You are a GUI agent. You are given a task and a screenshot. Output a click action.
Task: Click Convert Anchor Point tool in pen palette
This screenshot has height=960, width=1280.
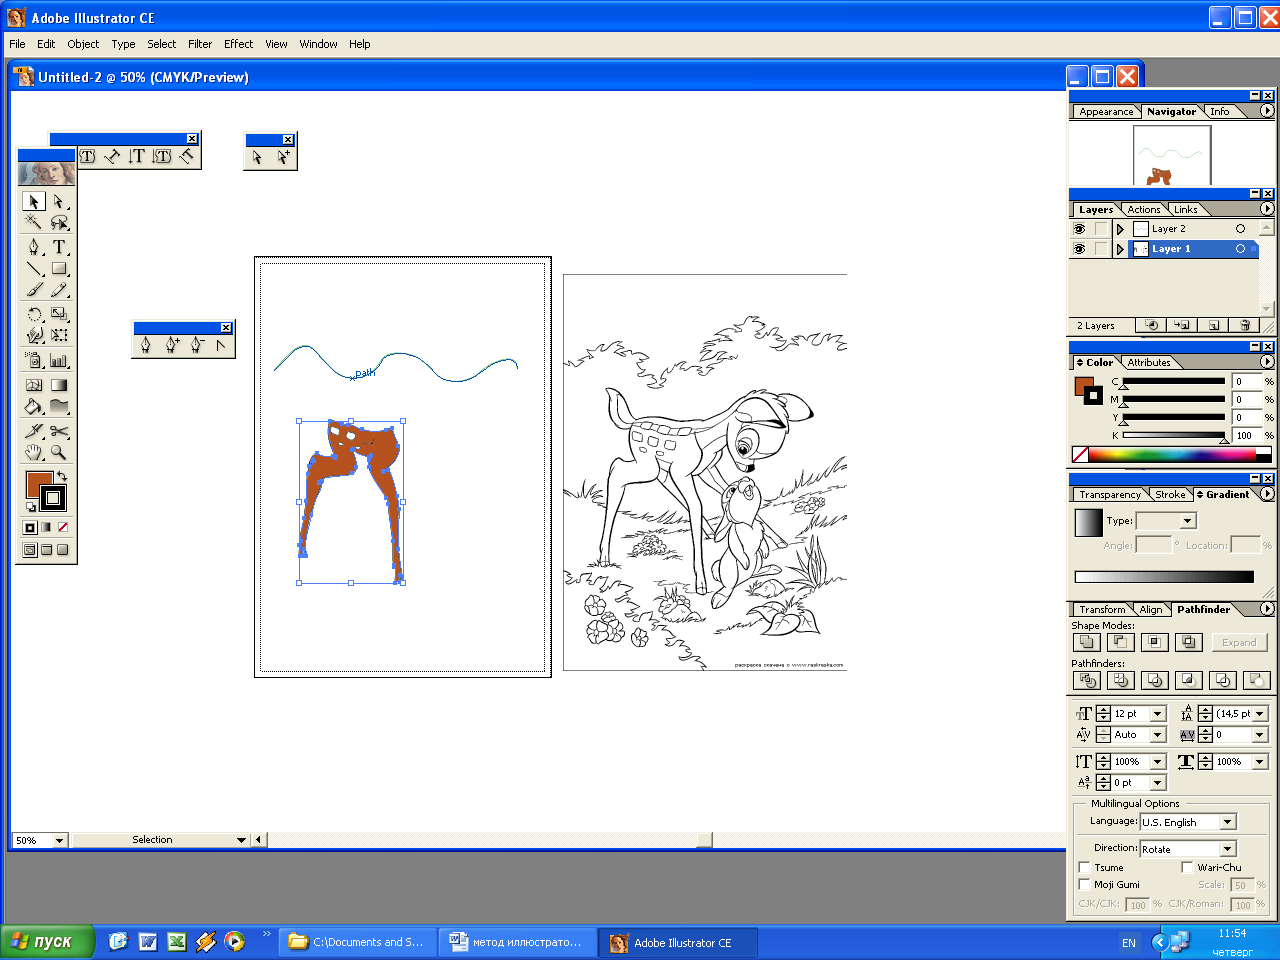[221, 345]
